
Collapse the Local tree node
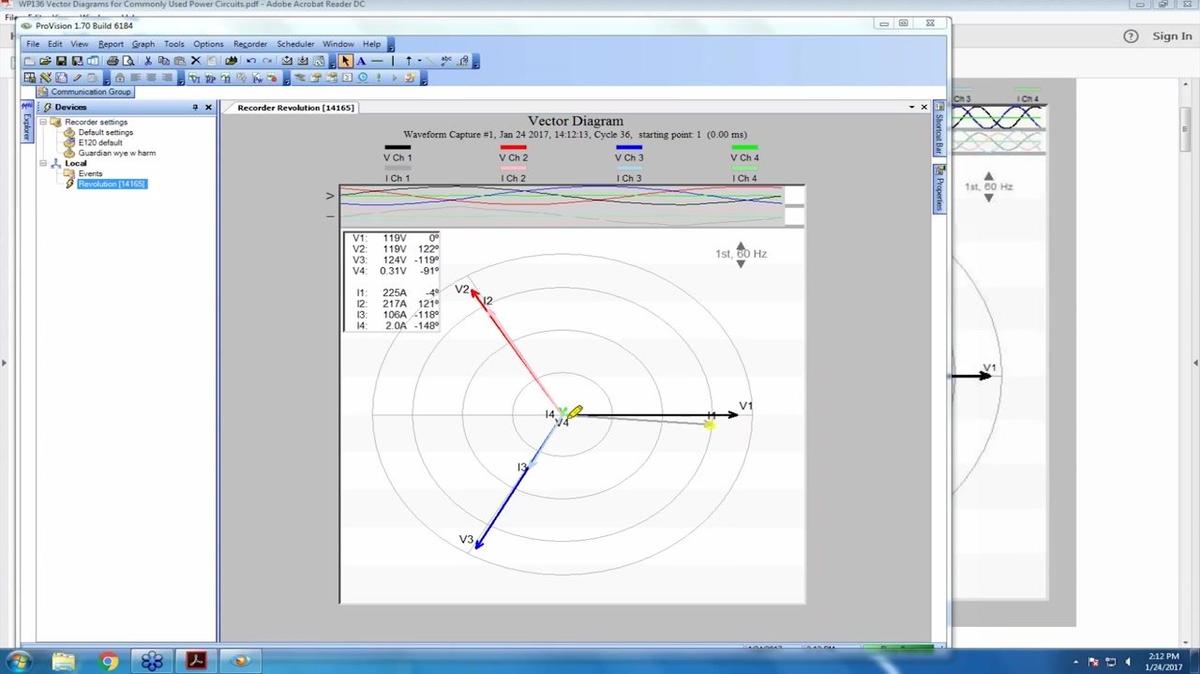(x=44, y=163)
